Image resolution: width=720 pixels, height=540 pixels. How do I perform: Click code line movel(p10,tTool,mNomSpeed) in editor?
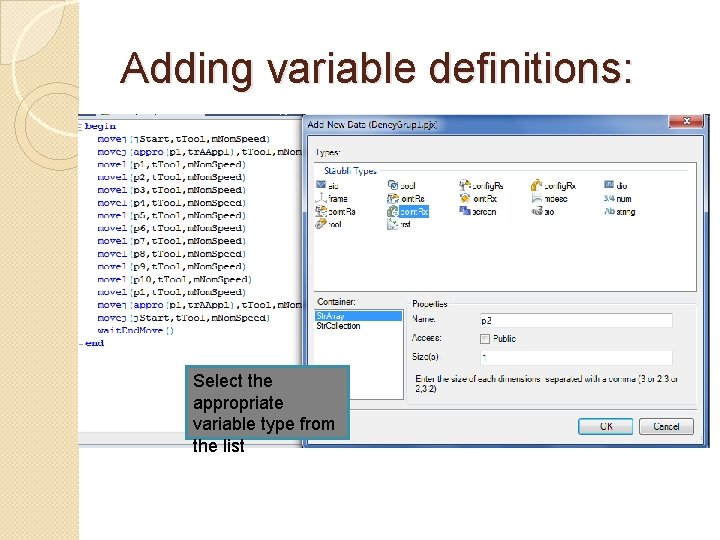pos(174,279)
